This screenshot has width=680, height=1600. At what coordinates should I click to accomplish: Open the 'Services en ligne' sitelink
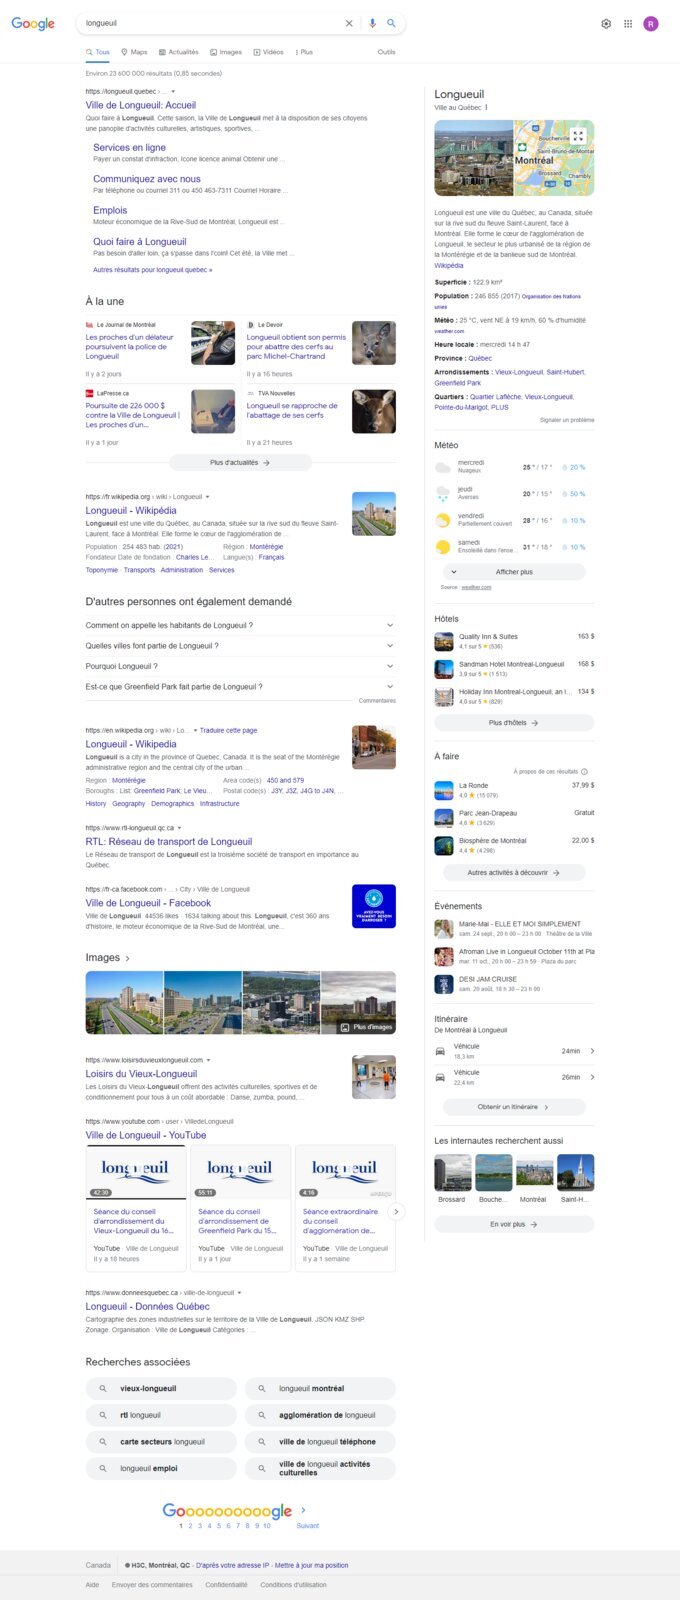129,147
